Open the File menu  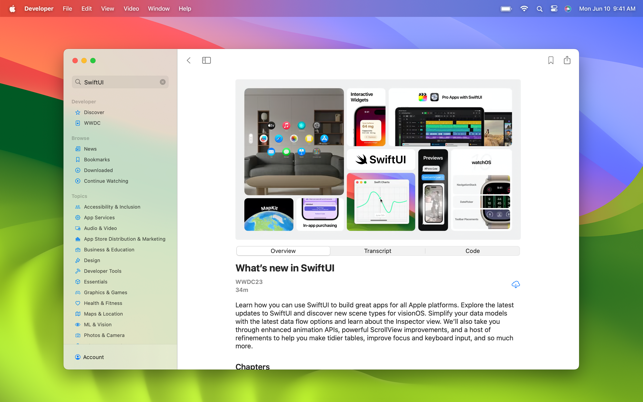click(x=67, y=9)
